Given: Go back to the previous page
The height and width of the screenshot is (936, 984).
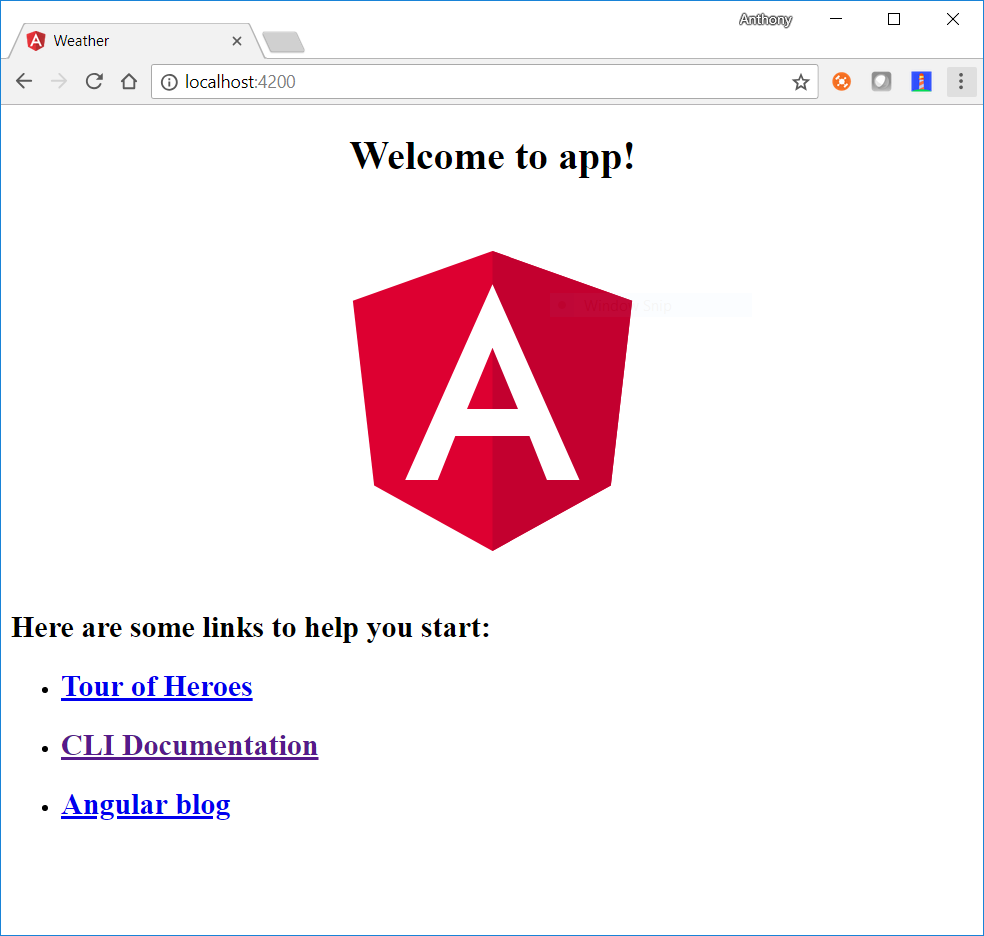Looking at the screenshot, I should point(24,82).
